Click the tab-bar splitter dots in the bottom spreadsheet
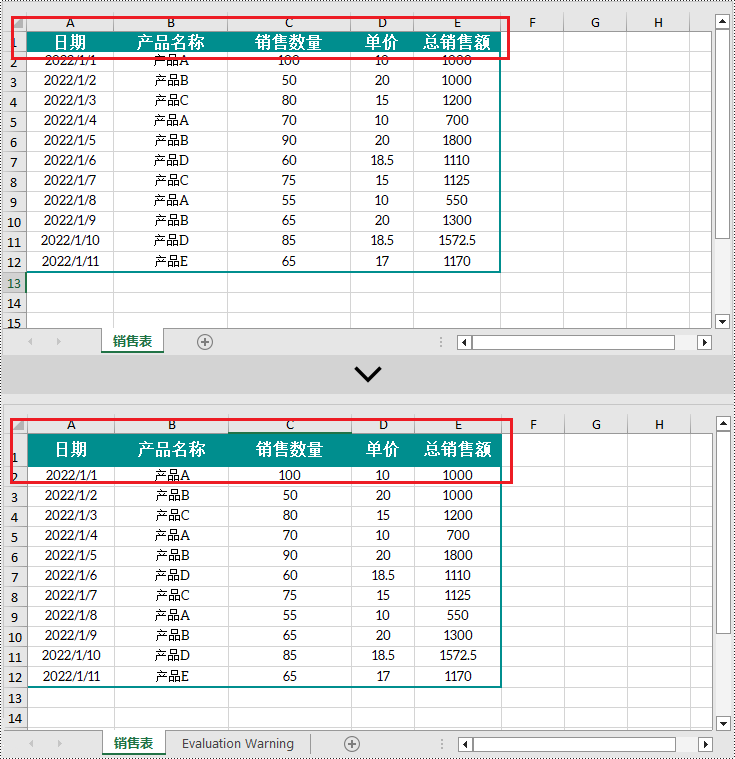 pos(442,744)
